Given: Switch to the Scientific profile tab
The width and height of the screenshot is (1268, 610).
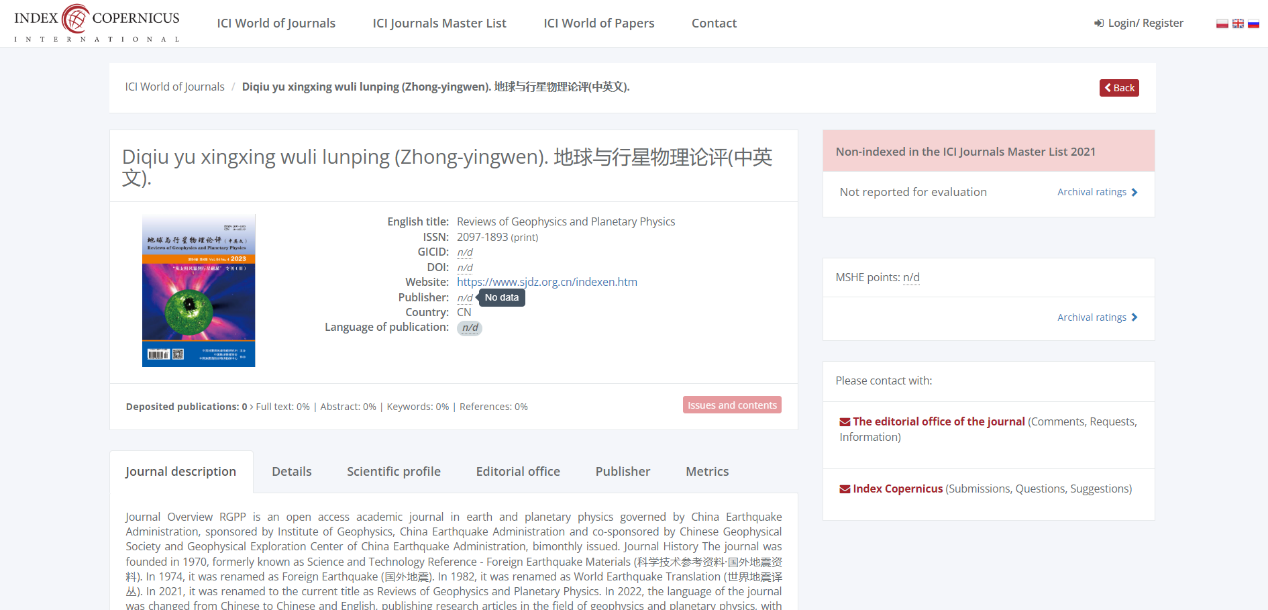Looking at the screenshot, I should pos(394,472).
